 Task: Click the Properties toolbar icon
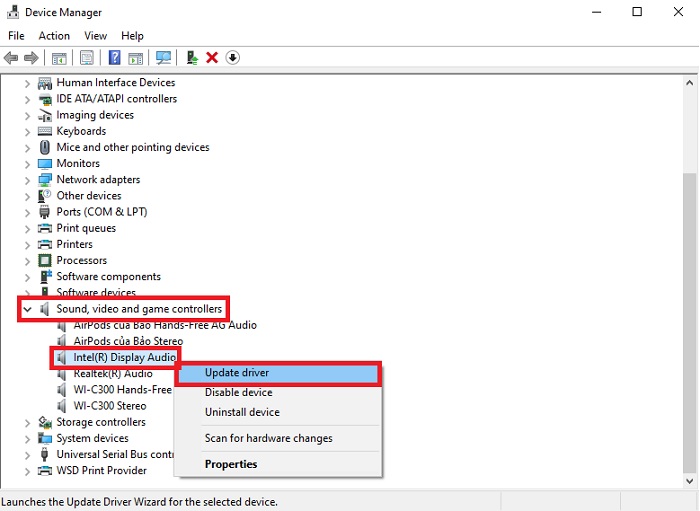coord(87,58)
